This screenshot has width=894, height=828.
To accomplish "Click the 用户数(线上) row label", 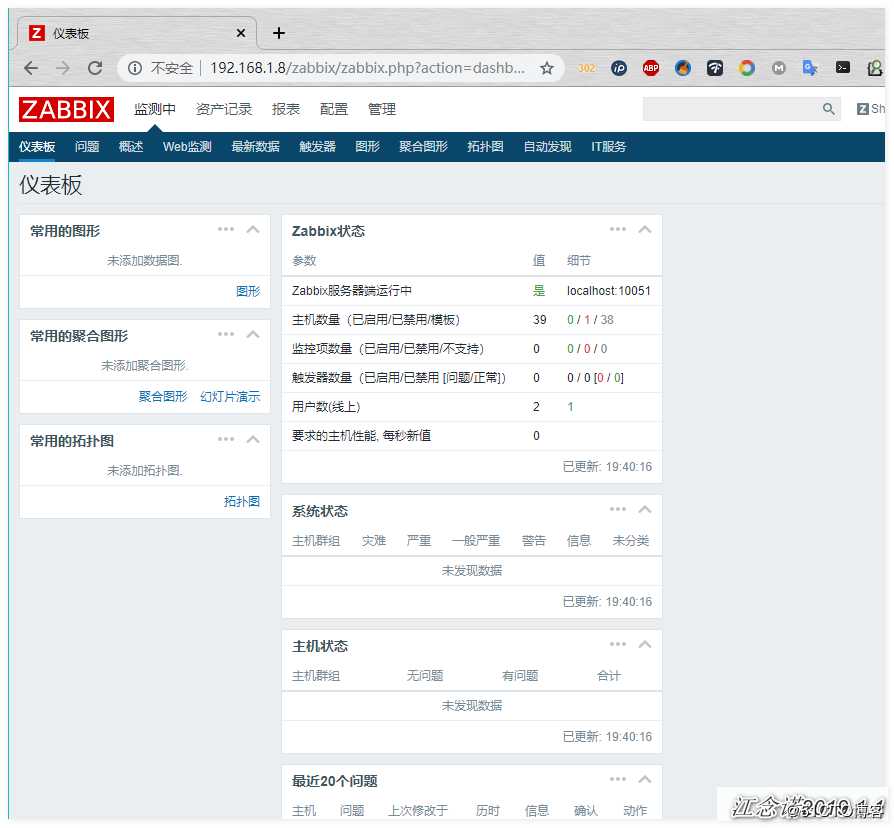I will [326, 407].
